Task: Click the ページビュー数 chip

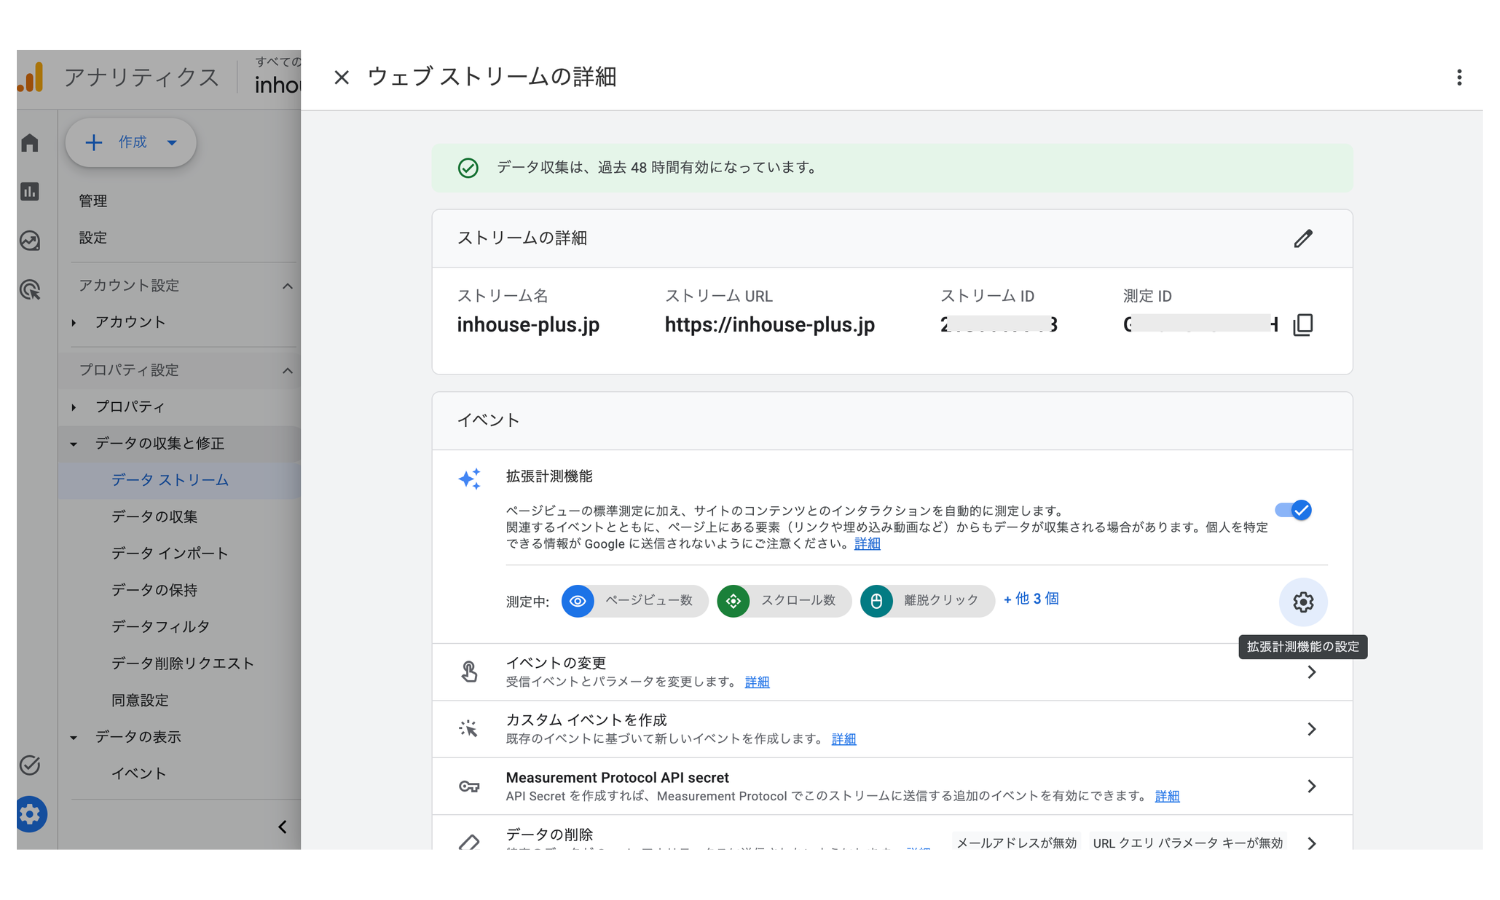Action: 634,601
